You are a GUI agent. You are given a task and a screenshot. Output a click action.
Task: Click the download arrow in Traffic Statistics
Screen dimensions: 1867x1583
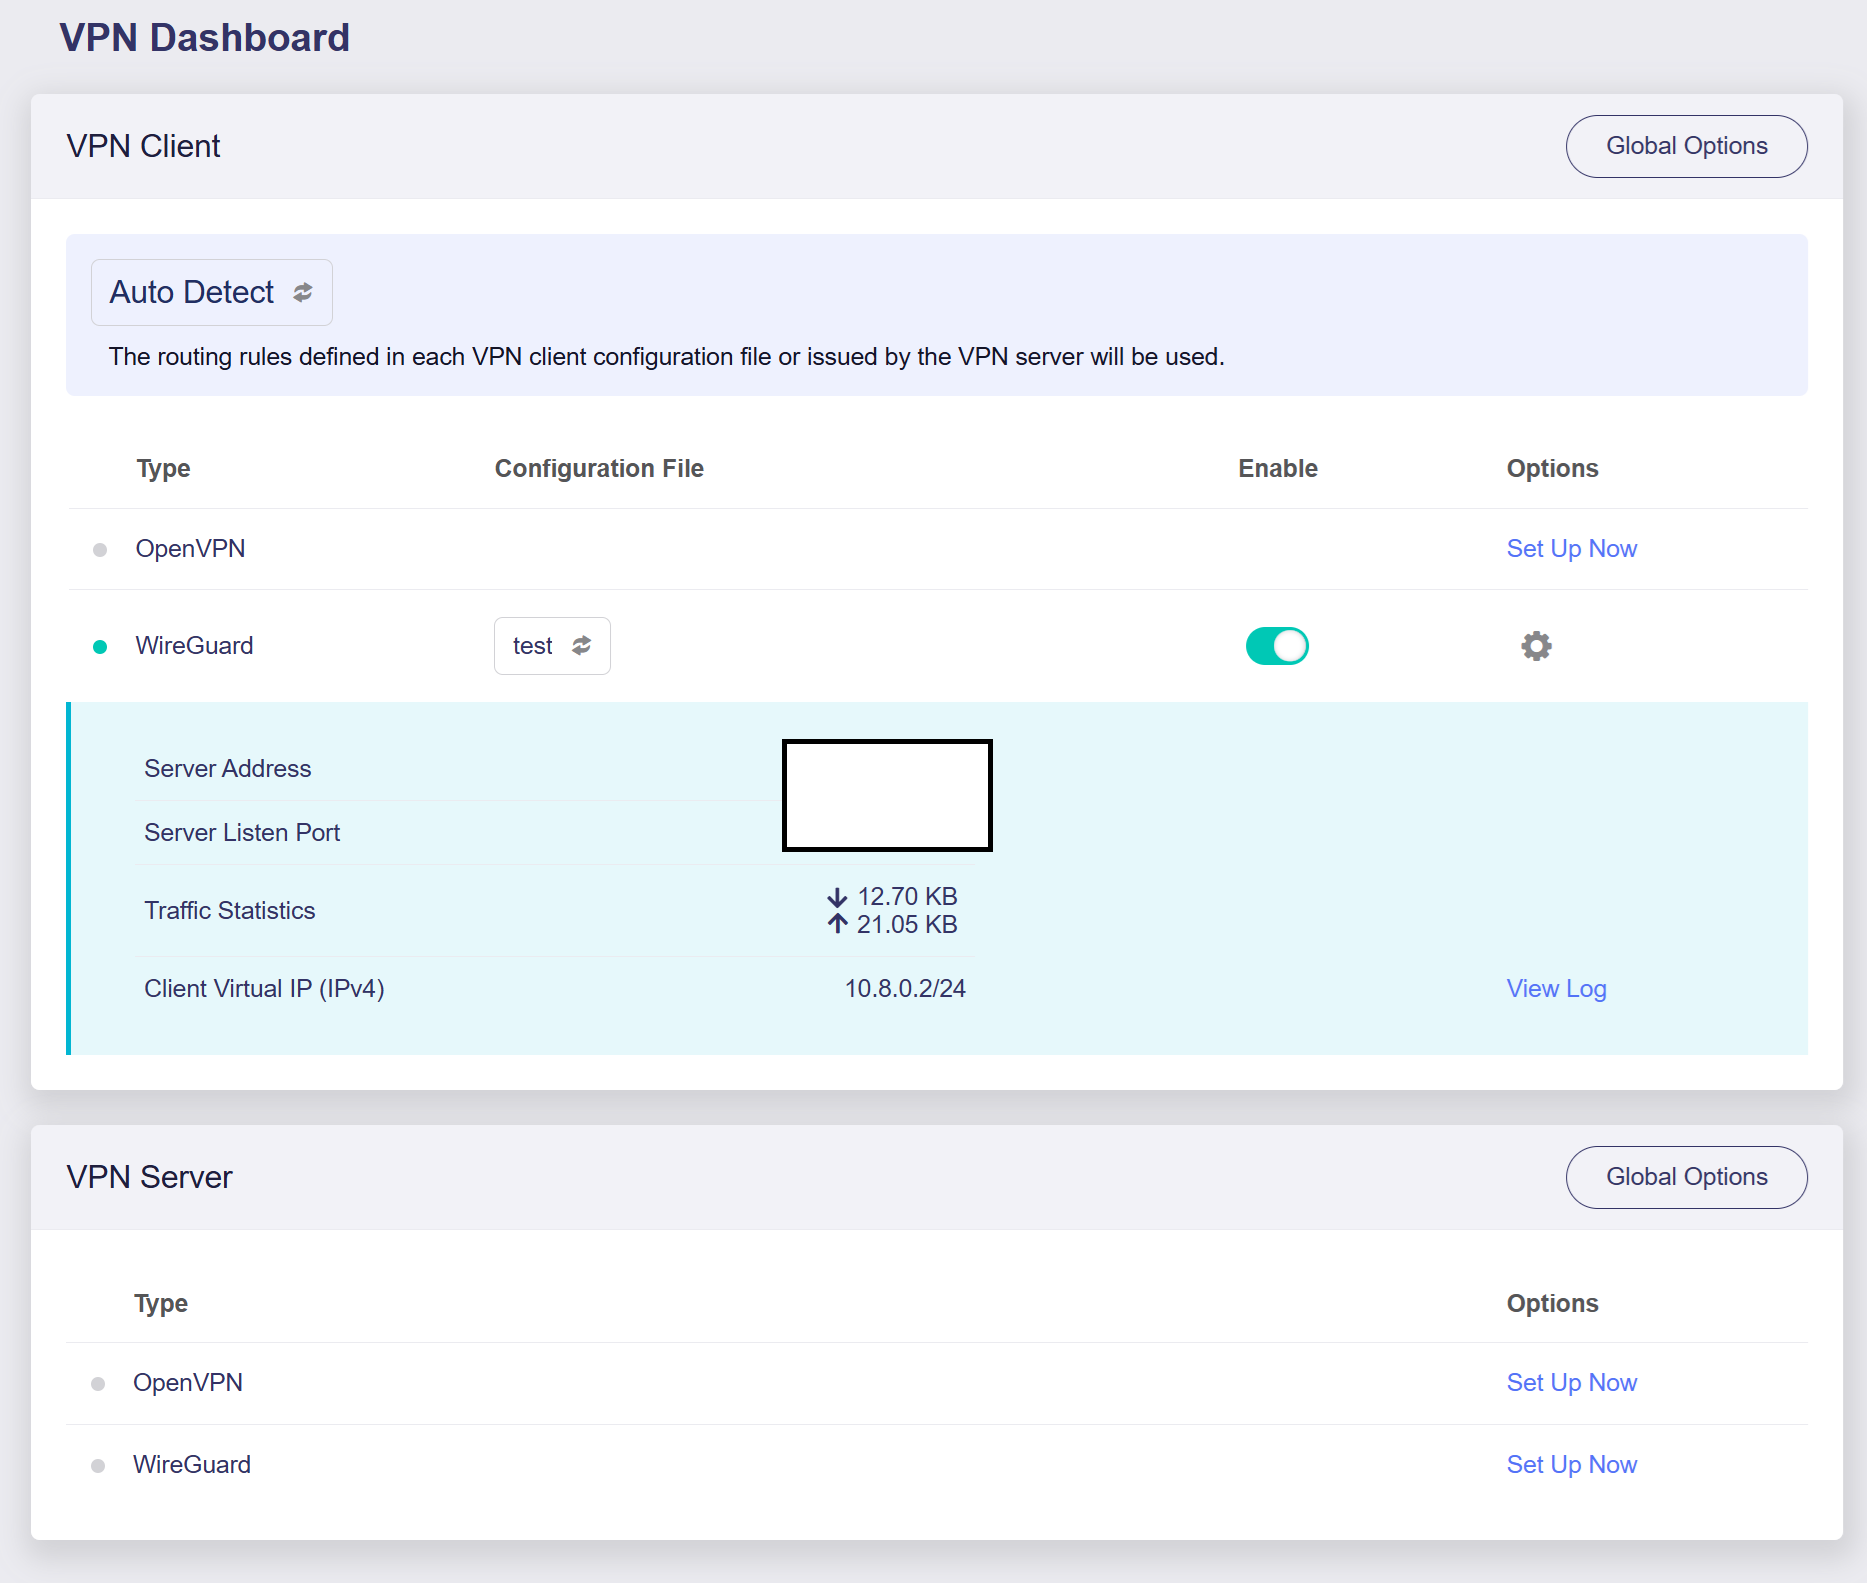[x=837, y=897]
